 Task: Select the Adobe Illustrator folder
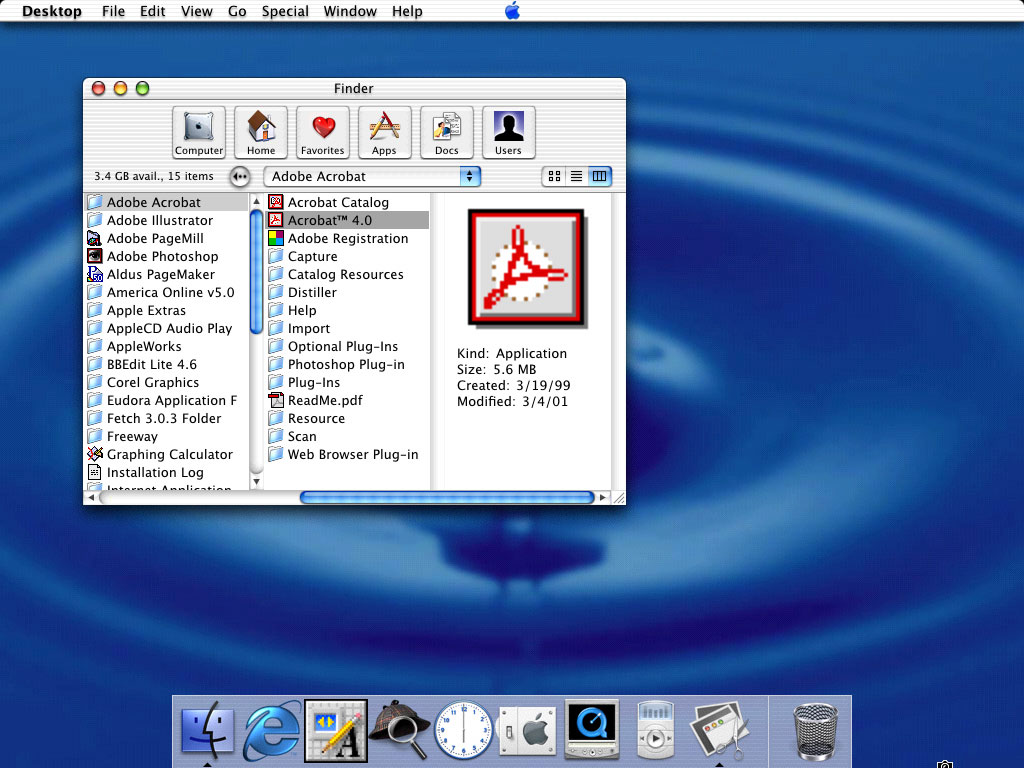[167, 221]
